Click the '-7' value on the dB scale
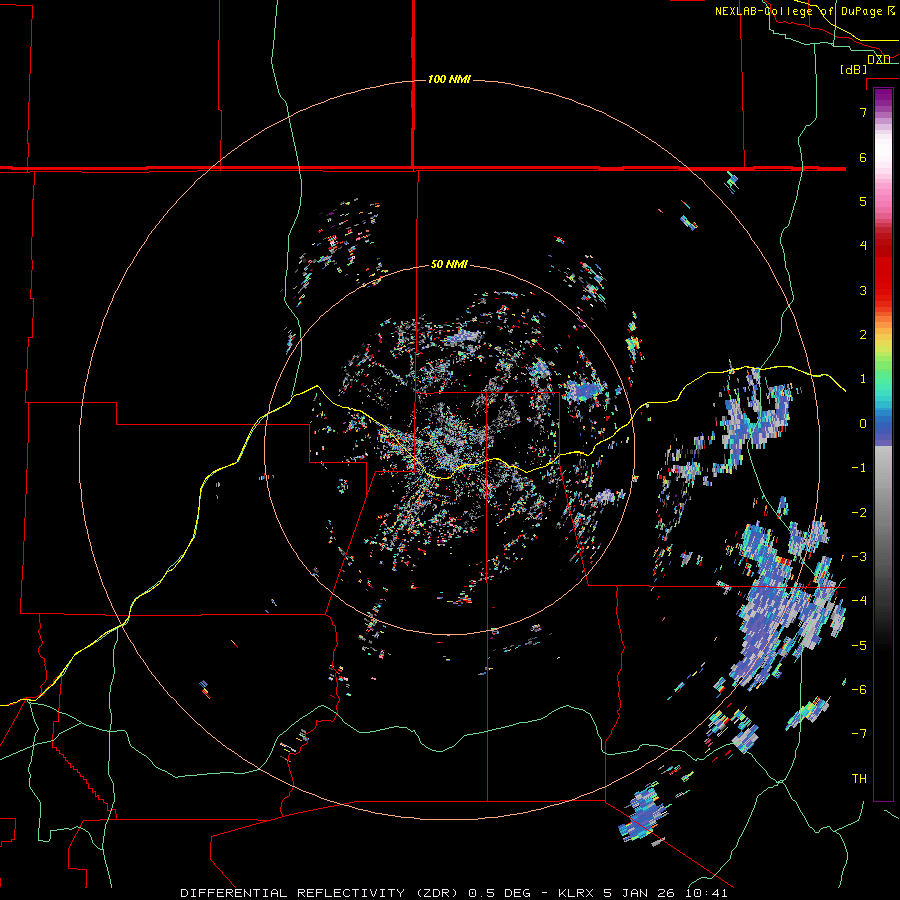The width and height of the screenshot is (900, 900). (x=859, y=734)
